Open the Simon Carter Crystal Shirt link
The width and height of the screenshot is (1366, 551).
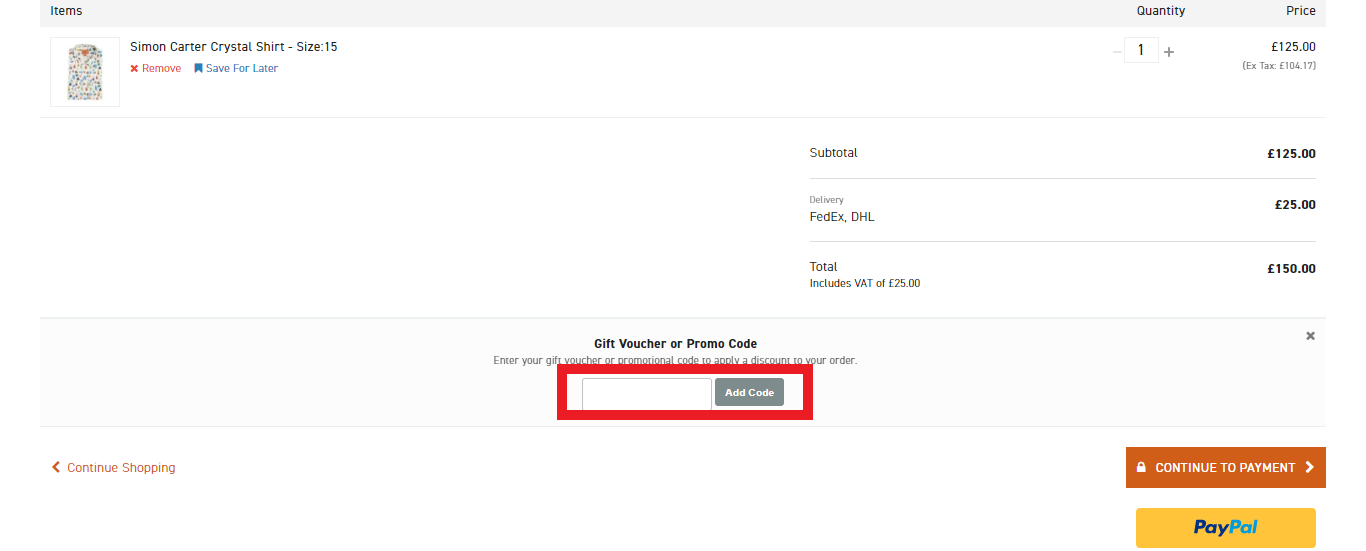pos(233,47)
